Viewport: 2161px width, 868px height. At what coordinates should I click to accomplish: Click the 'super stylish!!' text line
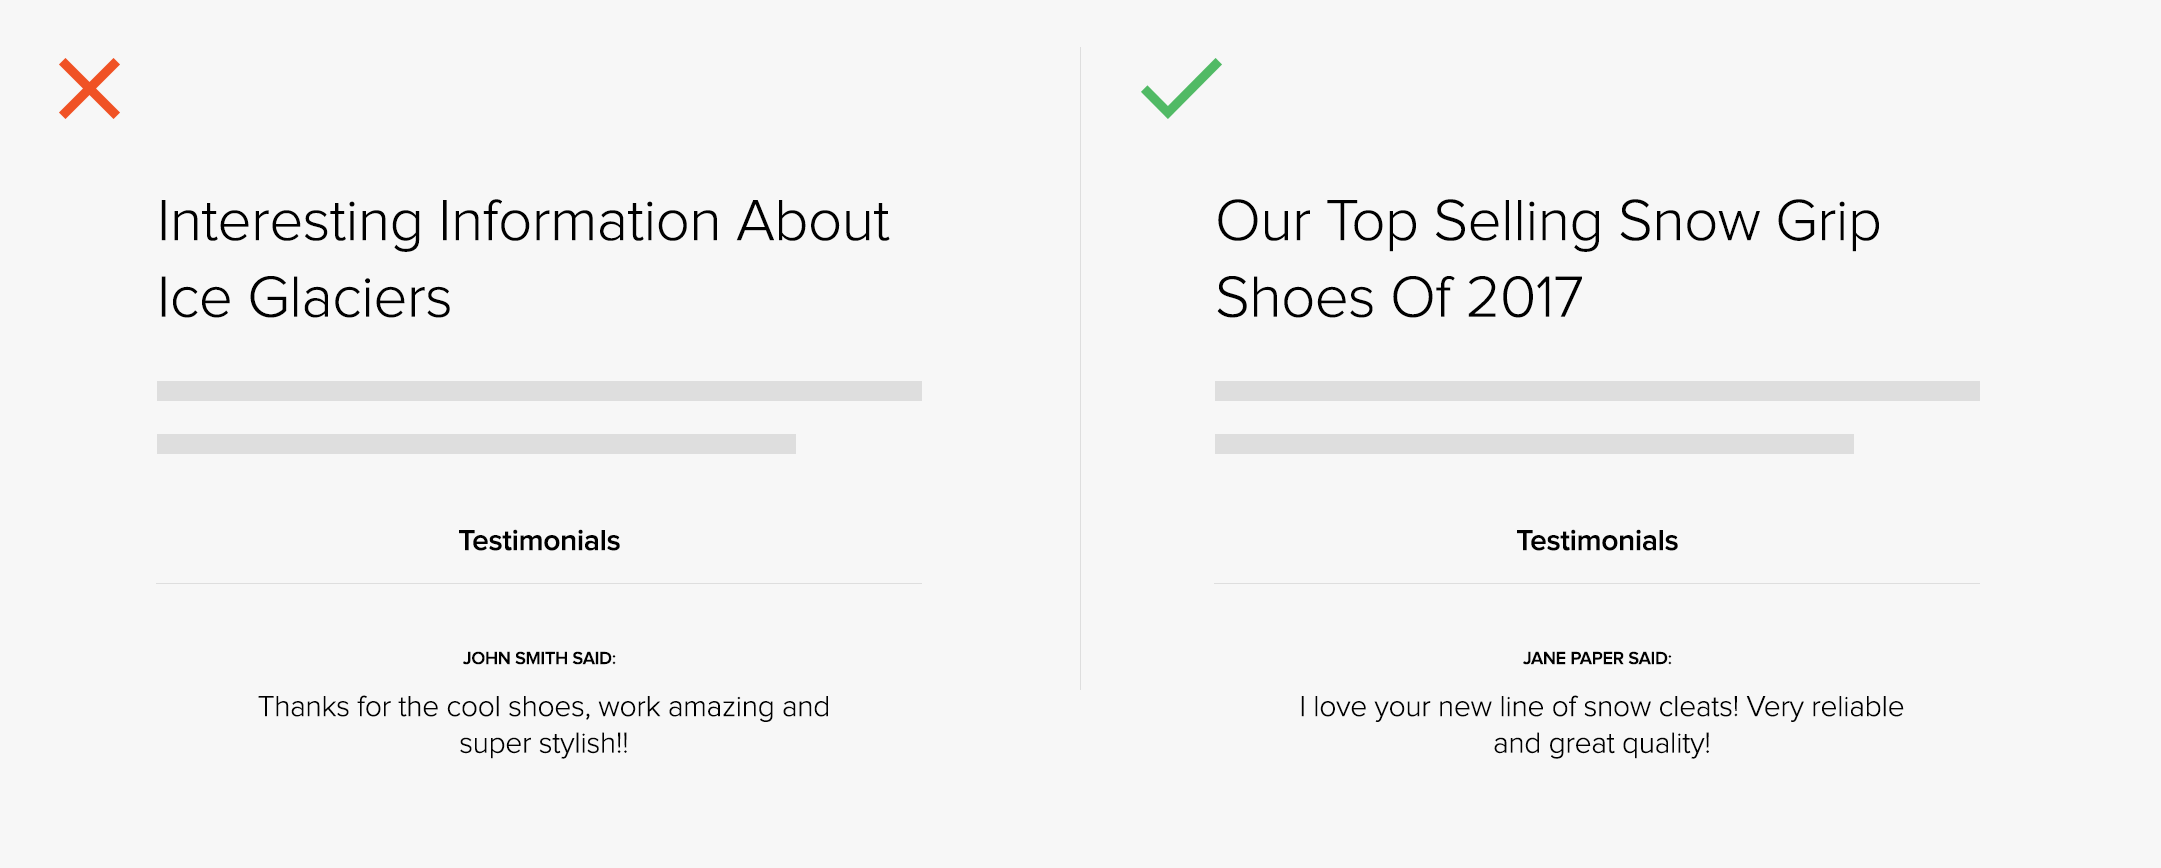(544, 744)
